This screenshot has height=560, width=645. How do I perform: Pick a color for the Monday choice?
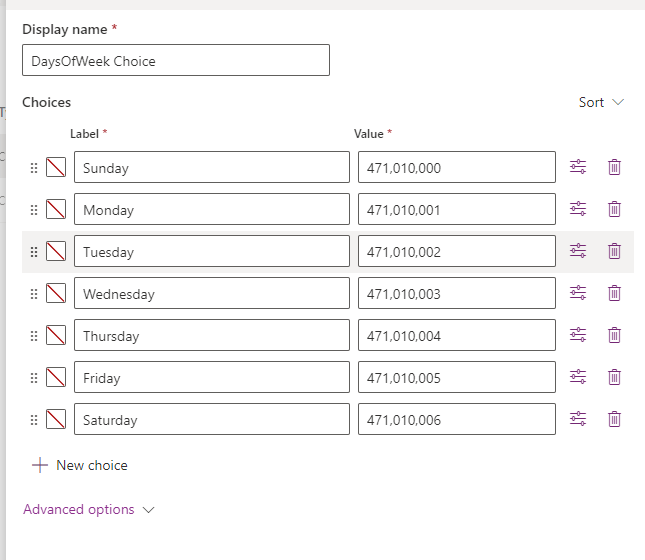(x=56, y=209)
